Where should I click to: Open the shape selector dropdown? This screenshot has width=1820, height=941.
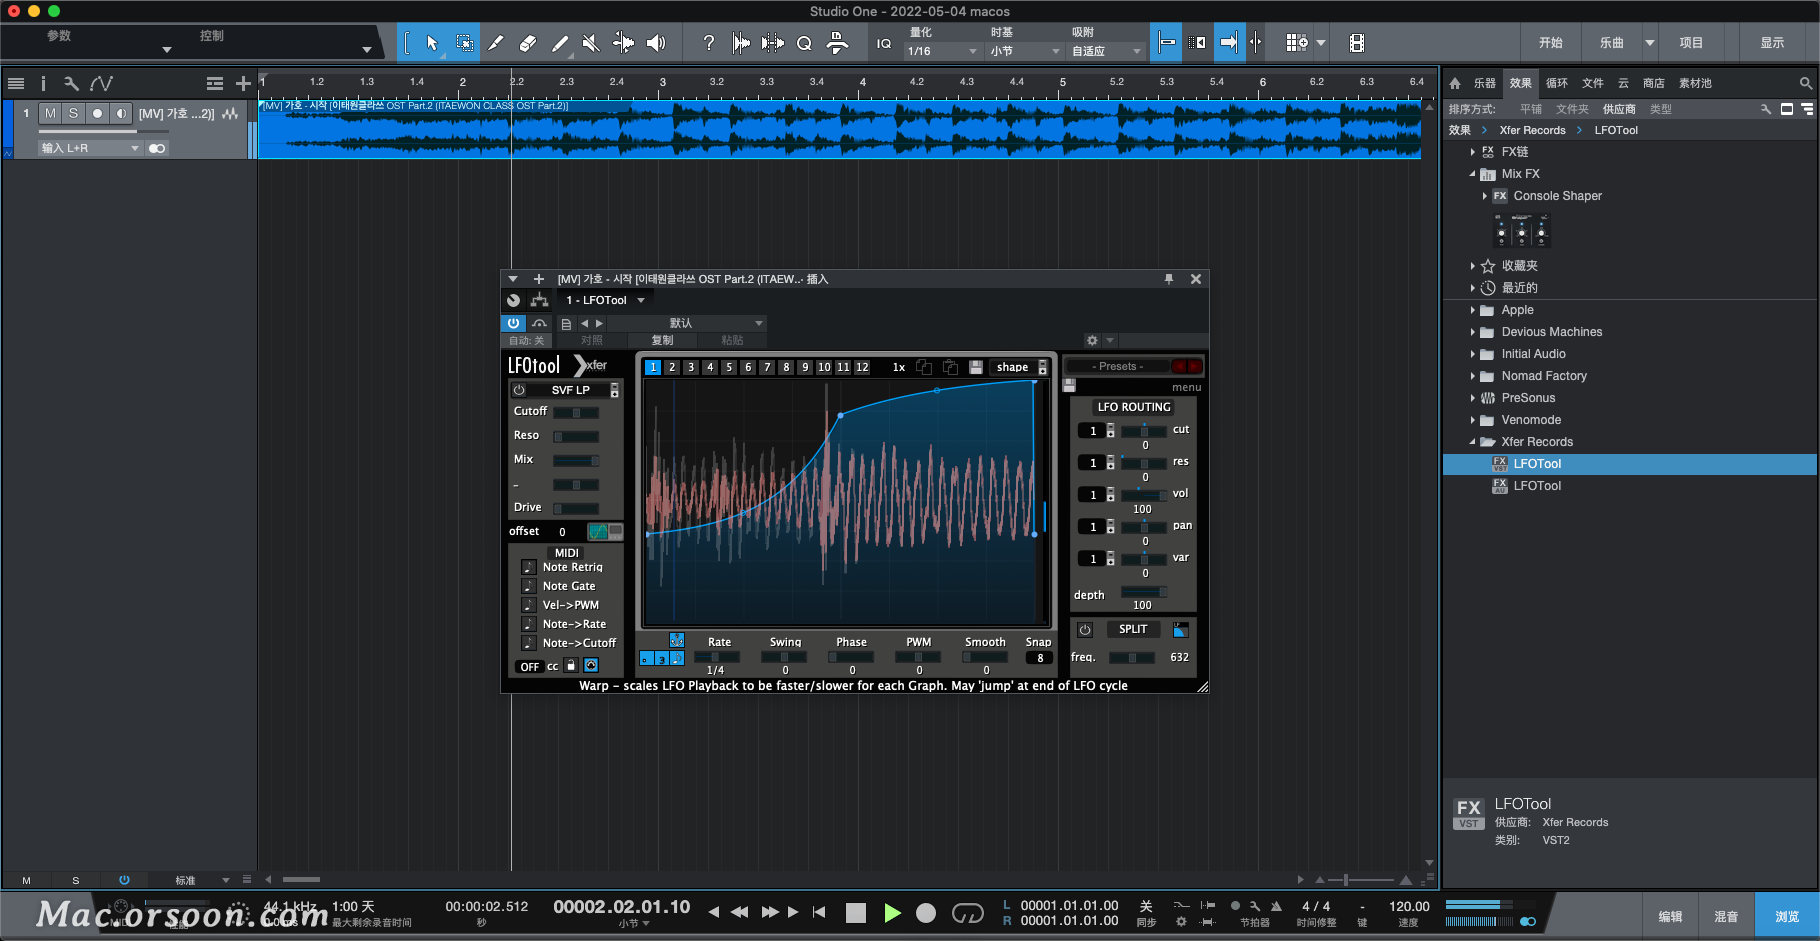click(1019, 367)
